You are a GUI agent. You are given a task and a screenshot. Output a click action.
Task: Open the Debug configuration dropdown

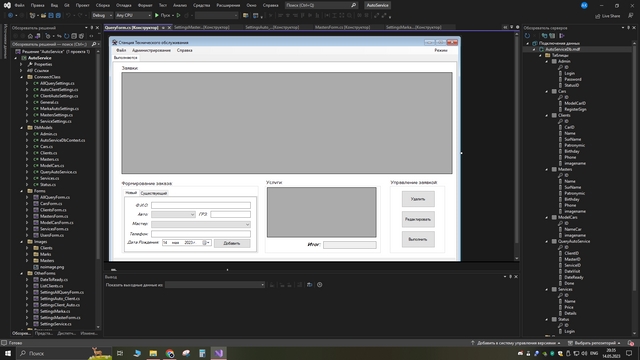point(102,16)
